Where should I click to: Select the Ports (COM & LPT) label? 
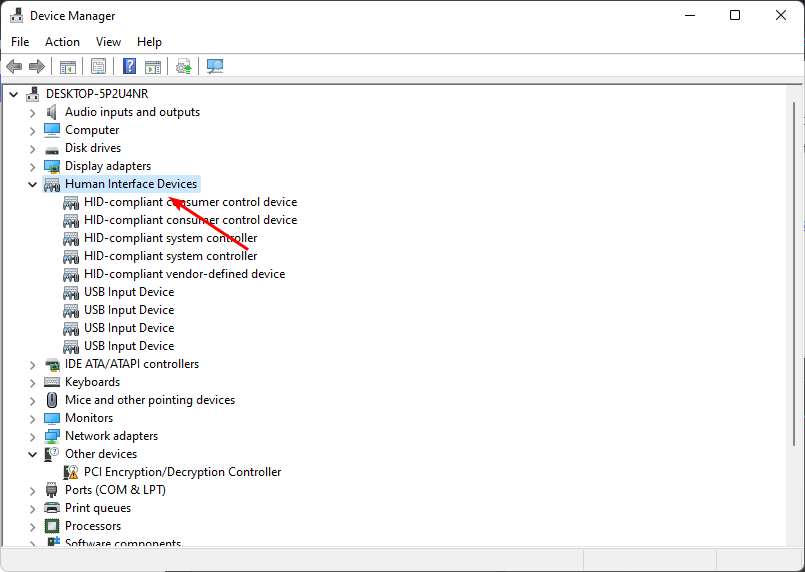[x=115, y=490]
